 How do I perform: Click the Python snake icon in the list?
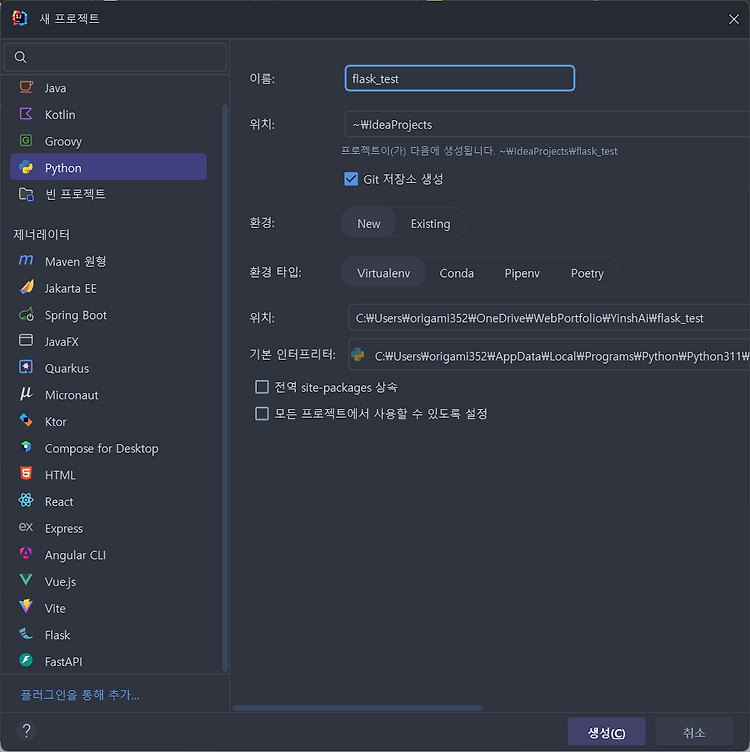(26, 167)
